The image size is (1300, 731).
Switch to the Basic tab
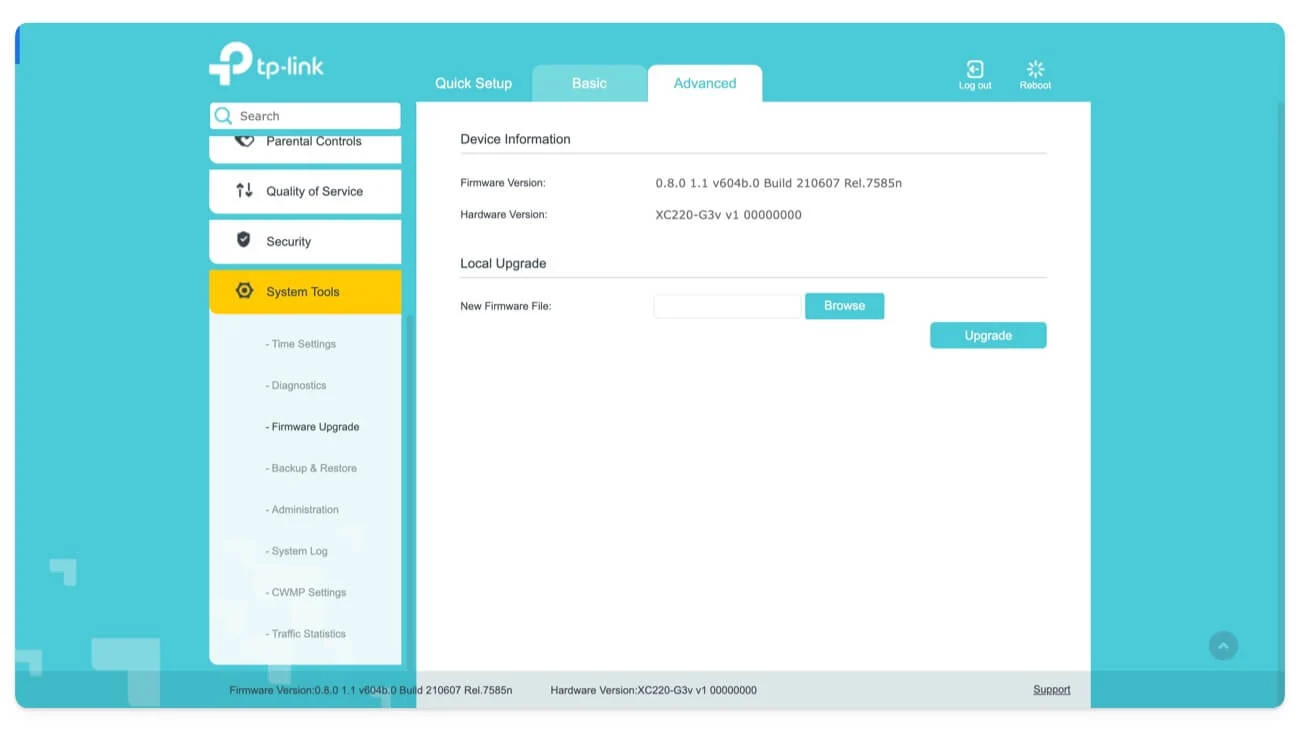pos(589,84)
